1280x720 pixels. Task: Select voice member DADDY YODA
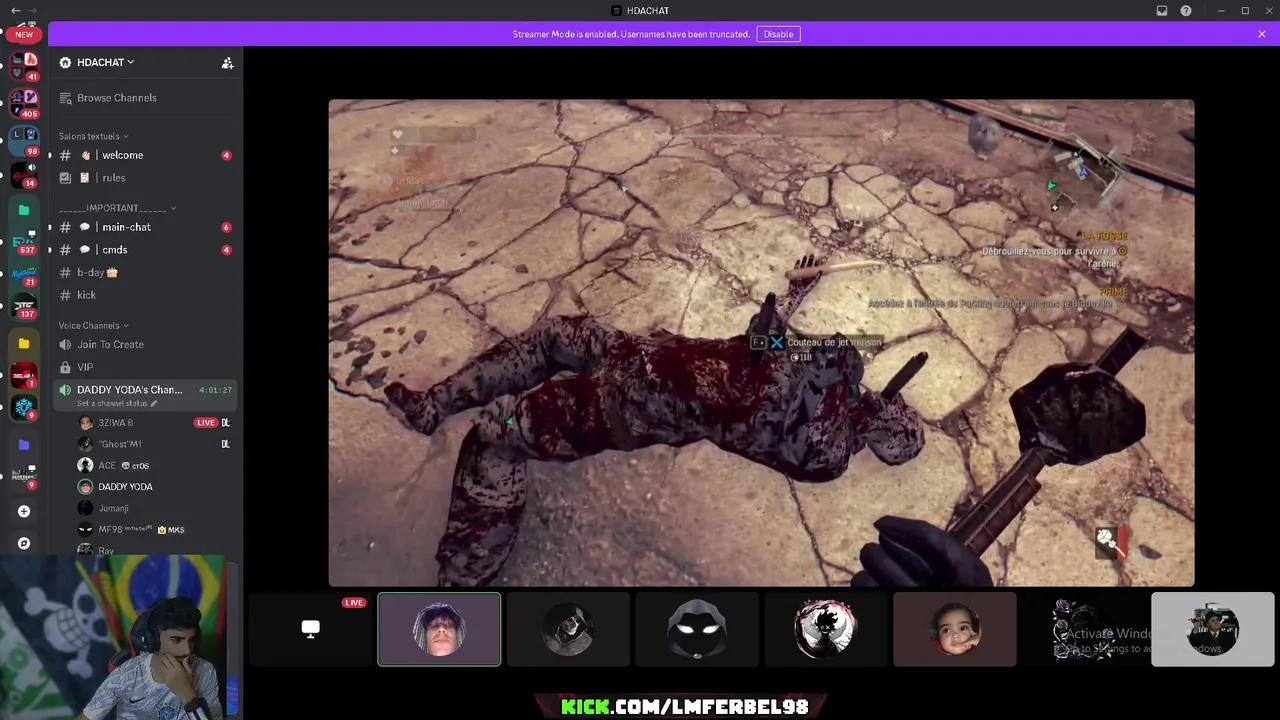pos(153,487)
